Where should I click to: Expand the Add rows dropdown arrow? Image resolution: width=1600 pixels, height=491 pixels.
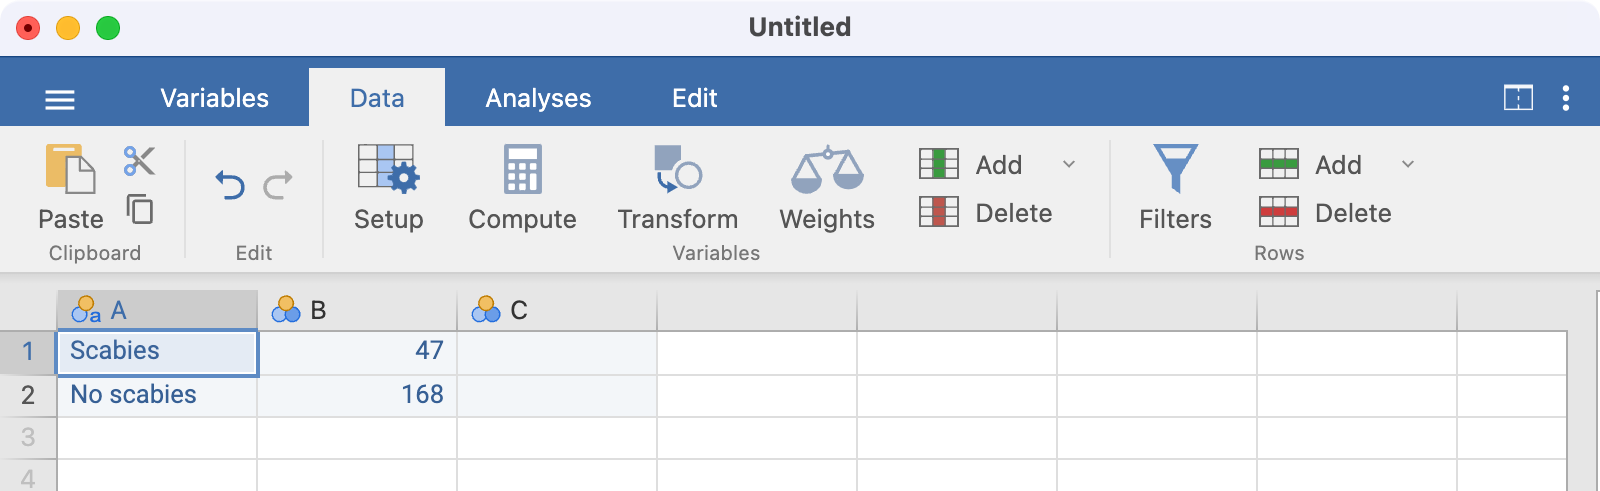(1408, 164)
